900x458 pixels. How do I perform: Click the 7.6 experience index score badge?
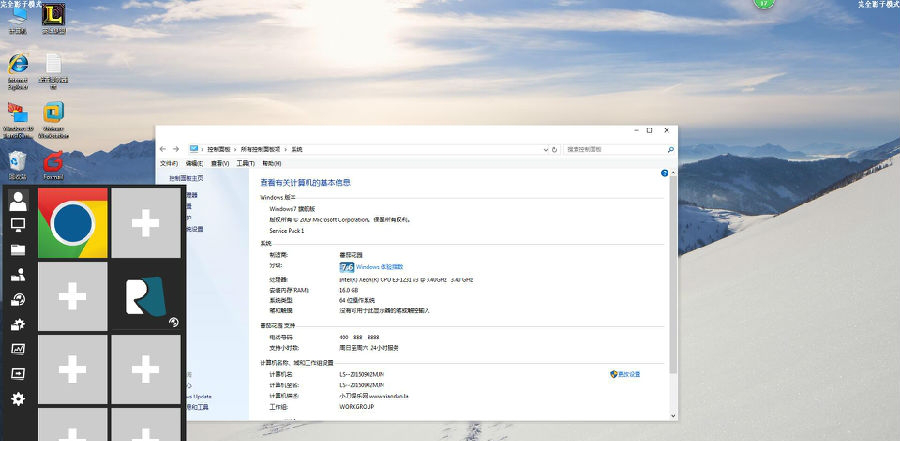click(347, 267)
